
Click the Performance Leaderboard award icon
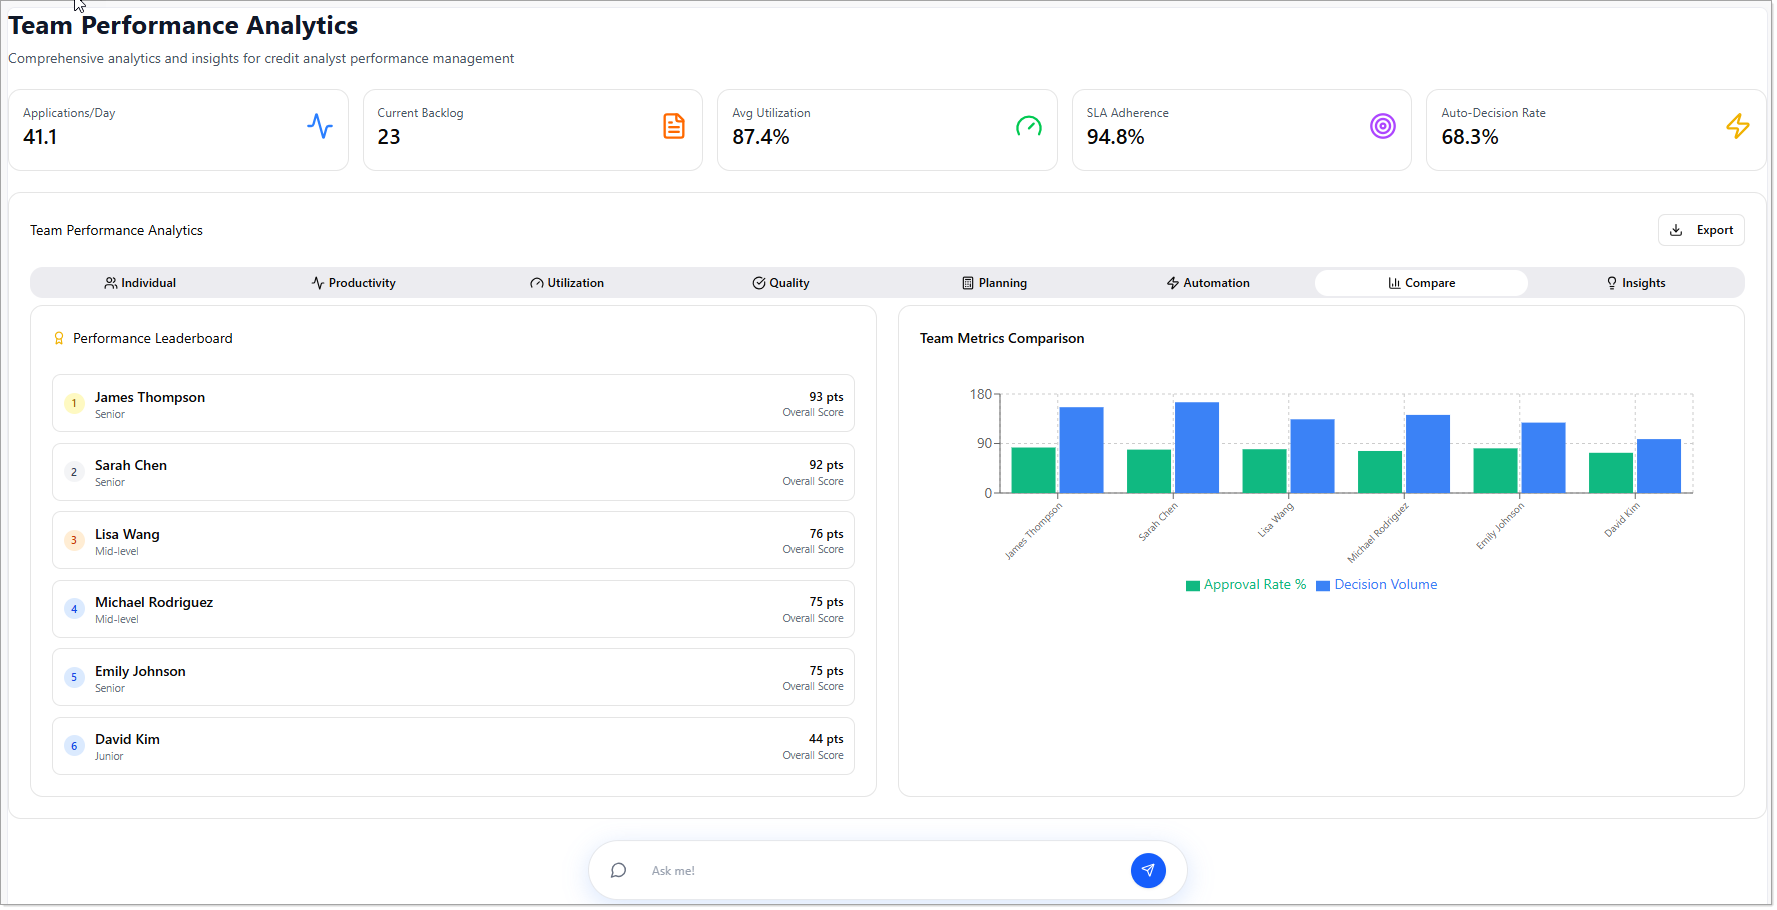click(x=59, y=339)
